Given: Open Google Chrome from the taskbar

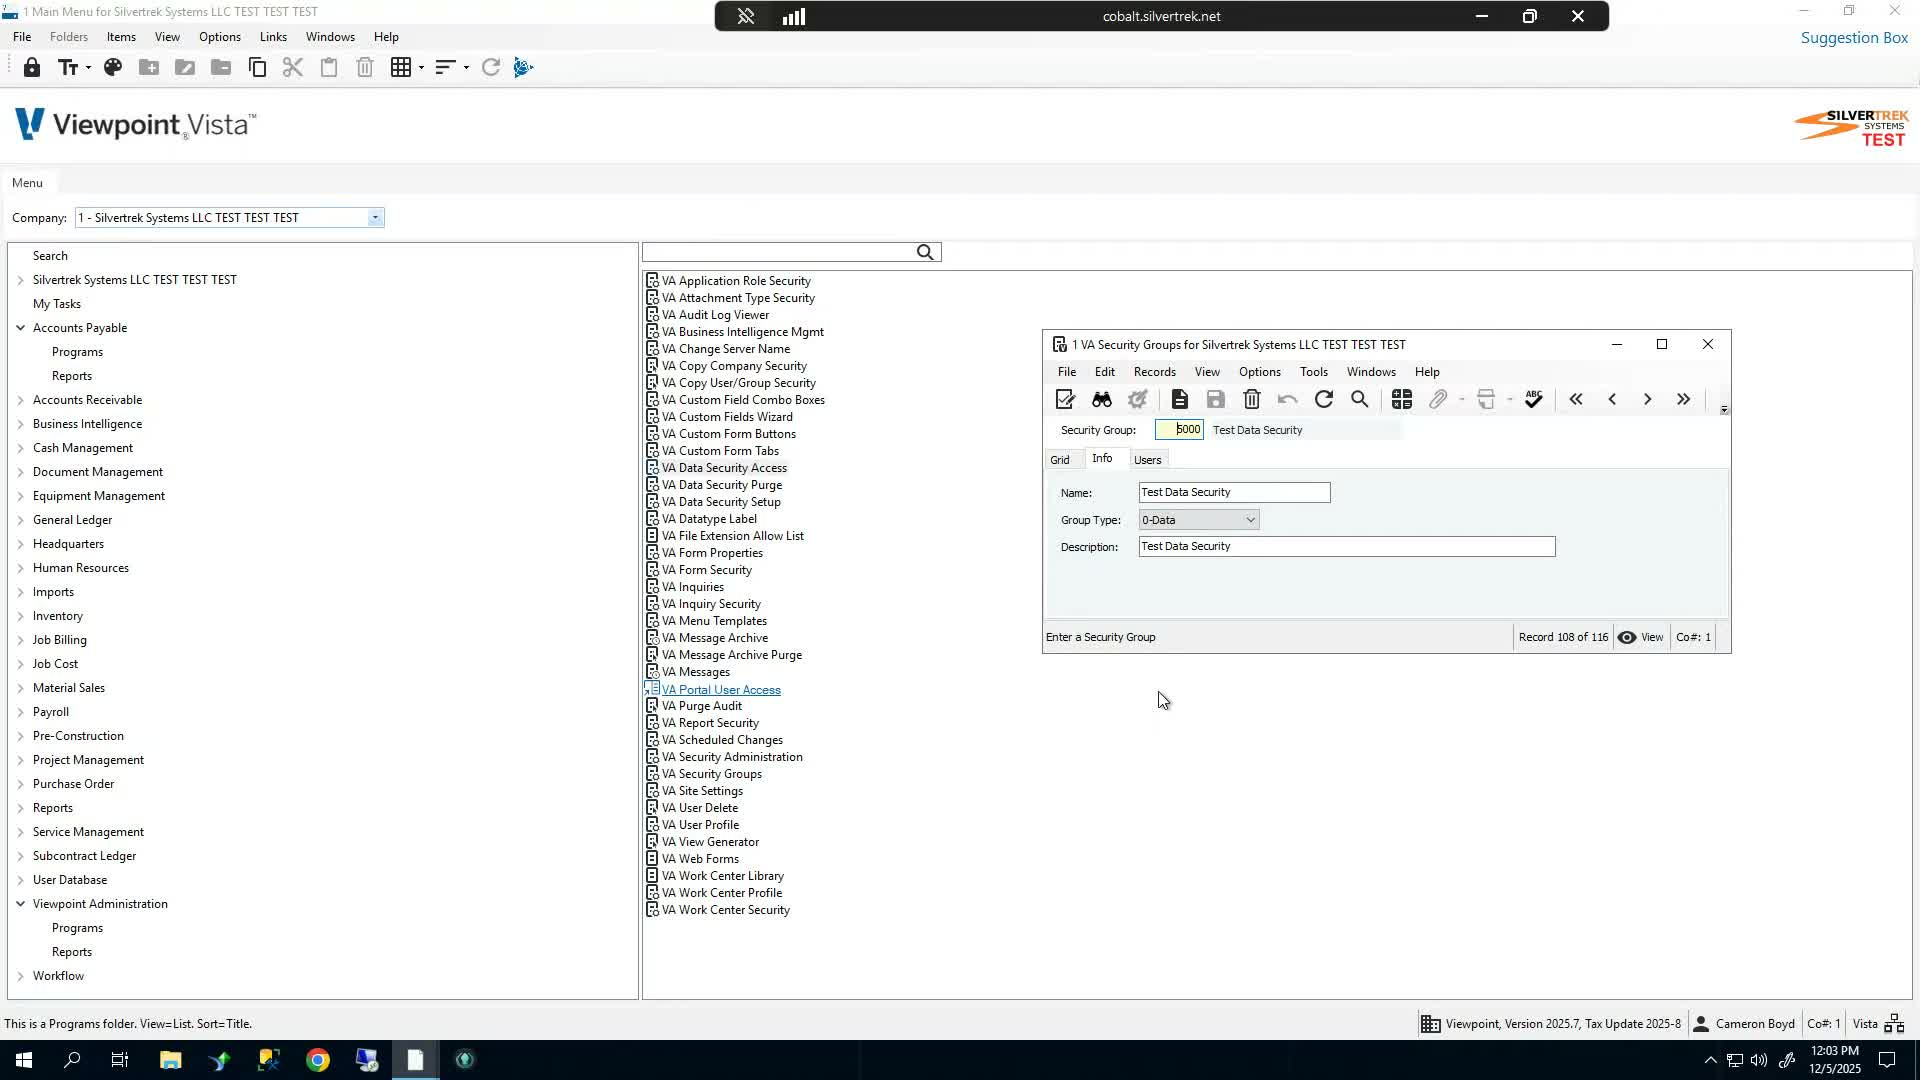Looking at the screenshot, I should (x=318, y=1060).
